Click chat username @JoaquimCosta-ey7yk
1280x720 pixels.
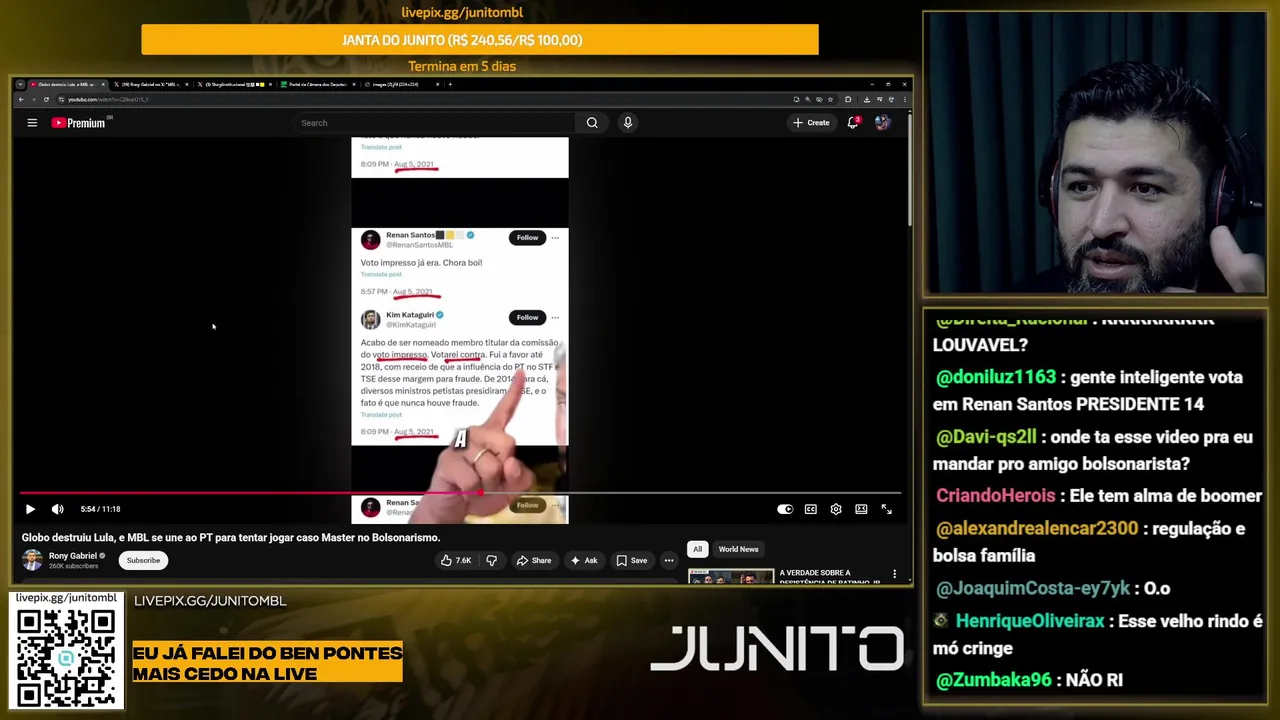coord(1033,588)
